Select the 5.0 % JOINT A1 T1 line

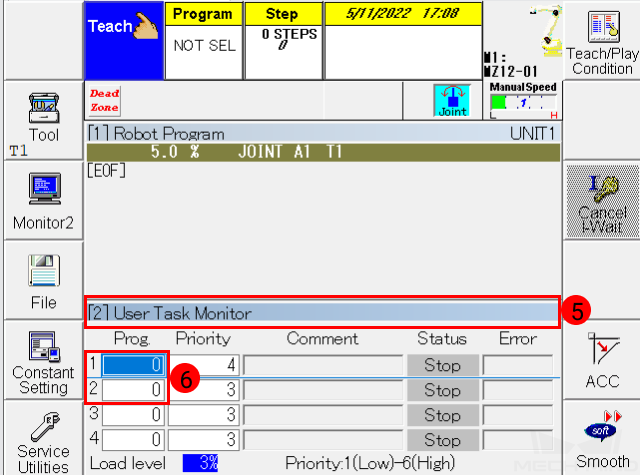[x=323, y=152]
